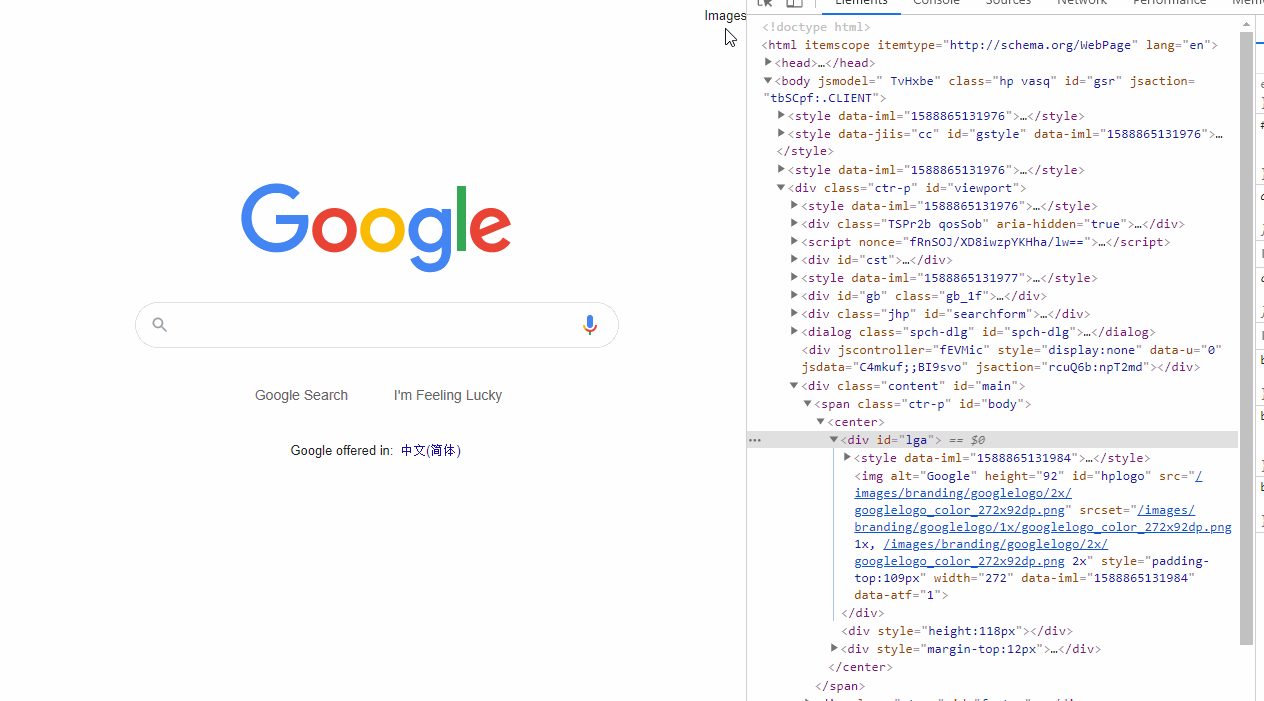This screenshot has height=701, width=1264.
Task: Open the Network tab
Action: [x=1082, y=4]
